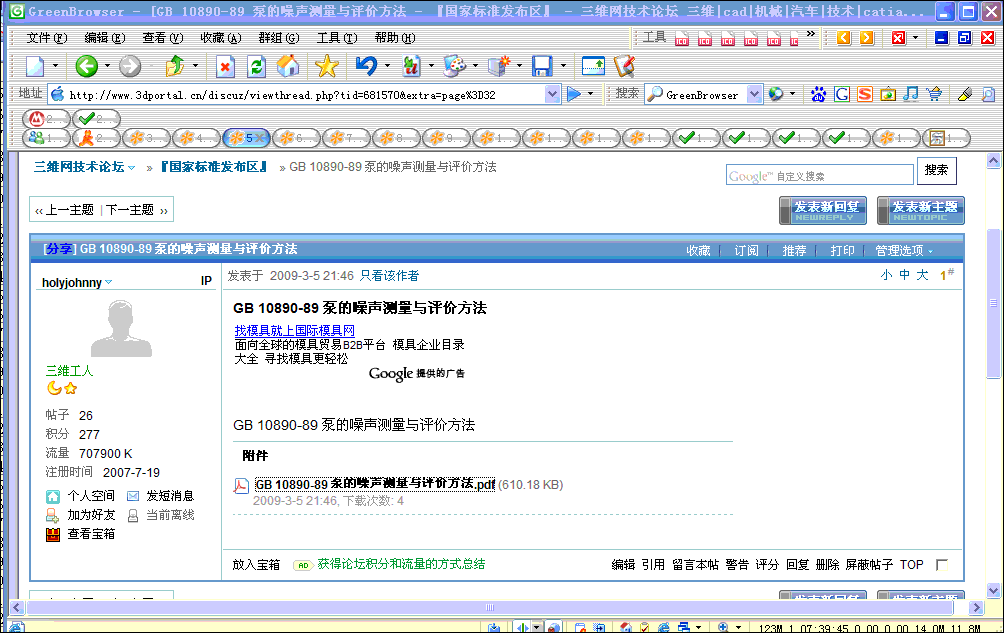Viewport: 1004px width, 633px height.
Task: Click the Baidu paw search icon
Action: click(818, 94)
